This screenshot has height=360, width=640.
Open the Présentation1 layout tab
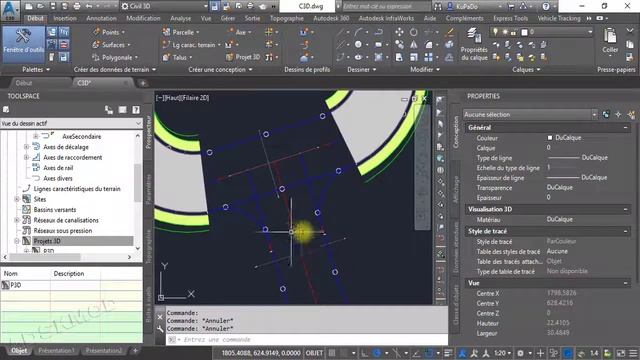point(56,351)
